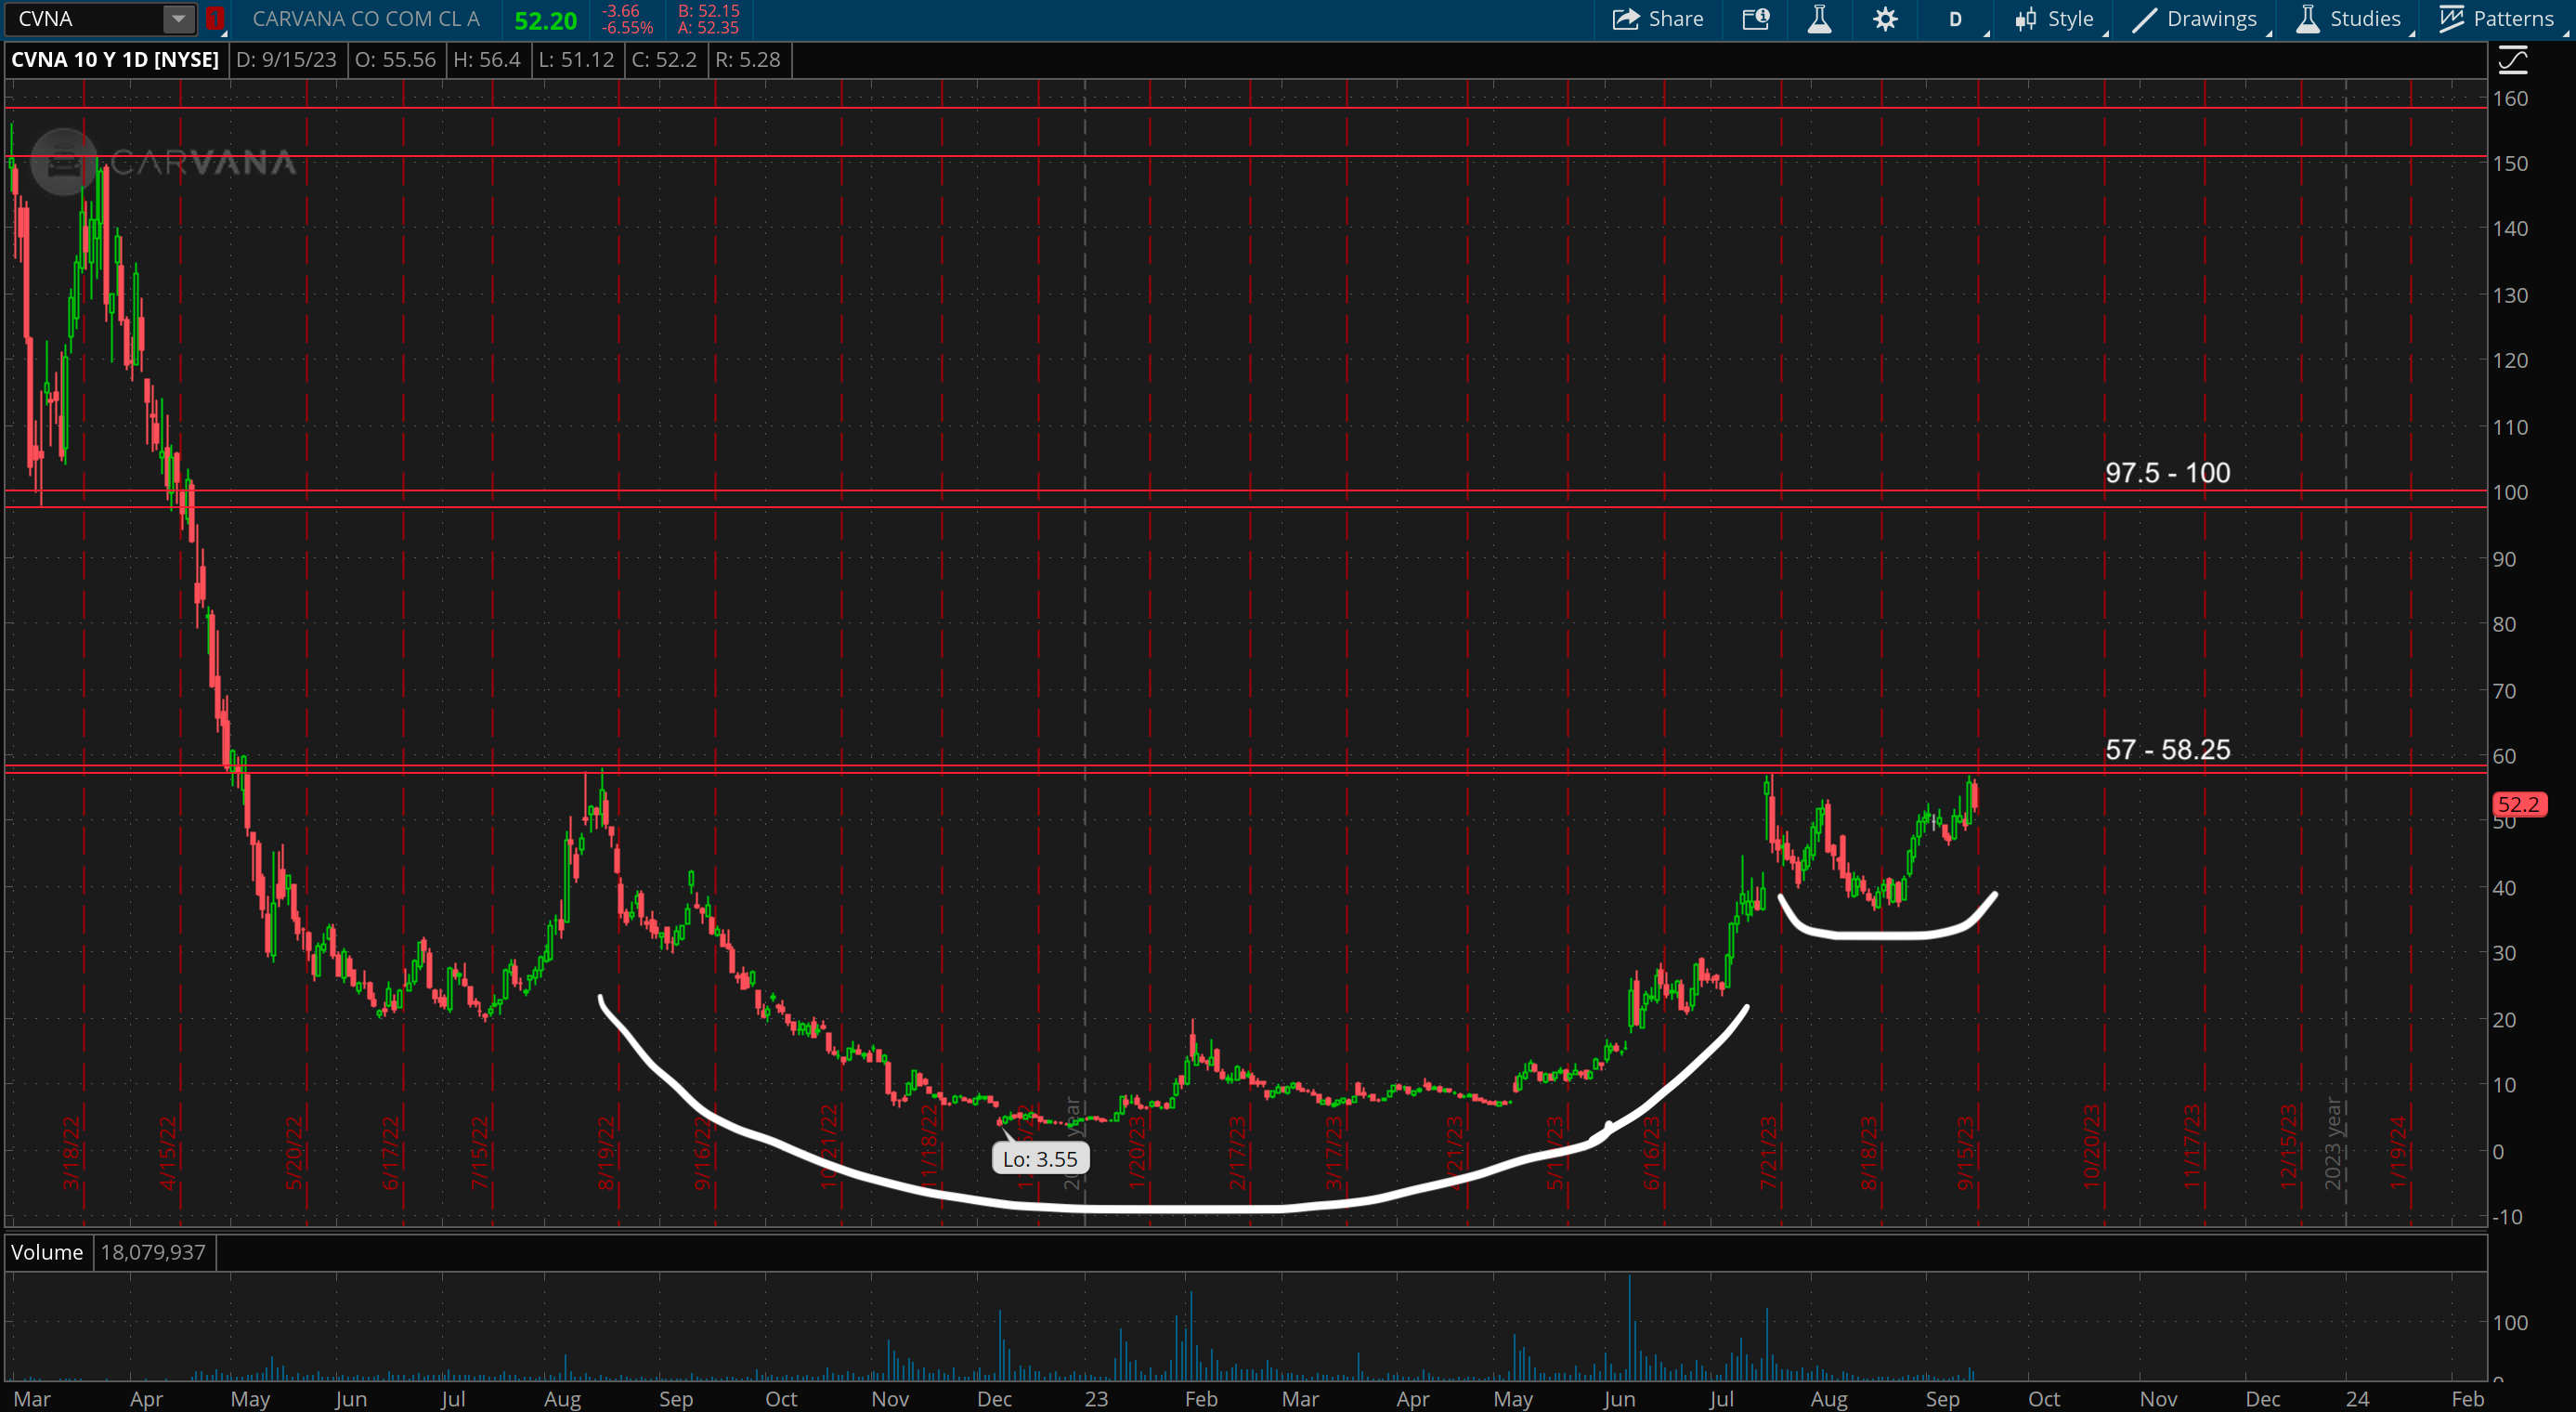Click the 2023 year marker label
This screenshot has height=1412, width=2576.
(2333, 1143)
